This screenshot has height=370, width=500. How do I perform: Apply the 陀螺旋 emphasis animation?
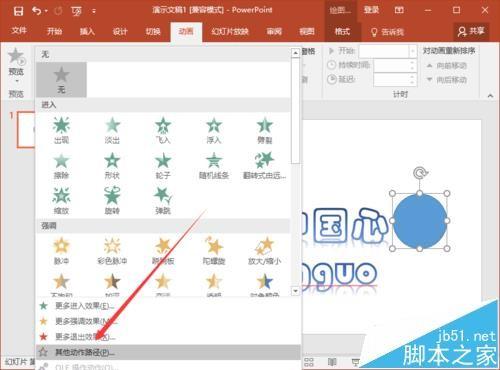click(x=214, y=251)
